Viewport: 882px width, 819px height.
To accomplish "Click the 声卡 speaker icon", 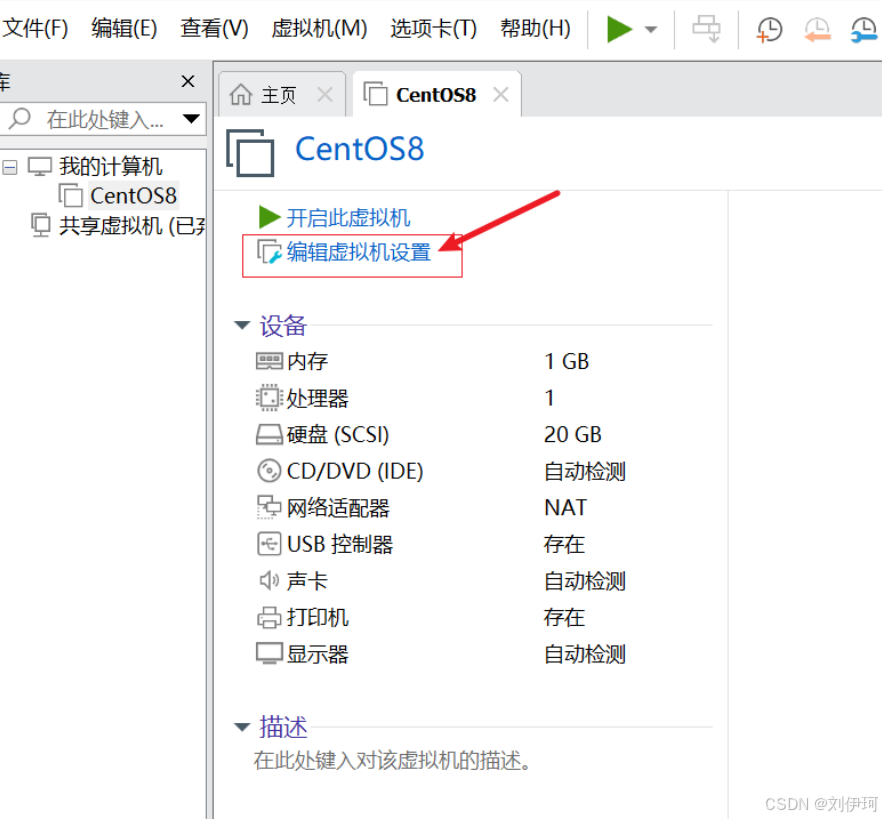I will 269,580.
